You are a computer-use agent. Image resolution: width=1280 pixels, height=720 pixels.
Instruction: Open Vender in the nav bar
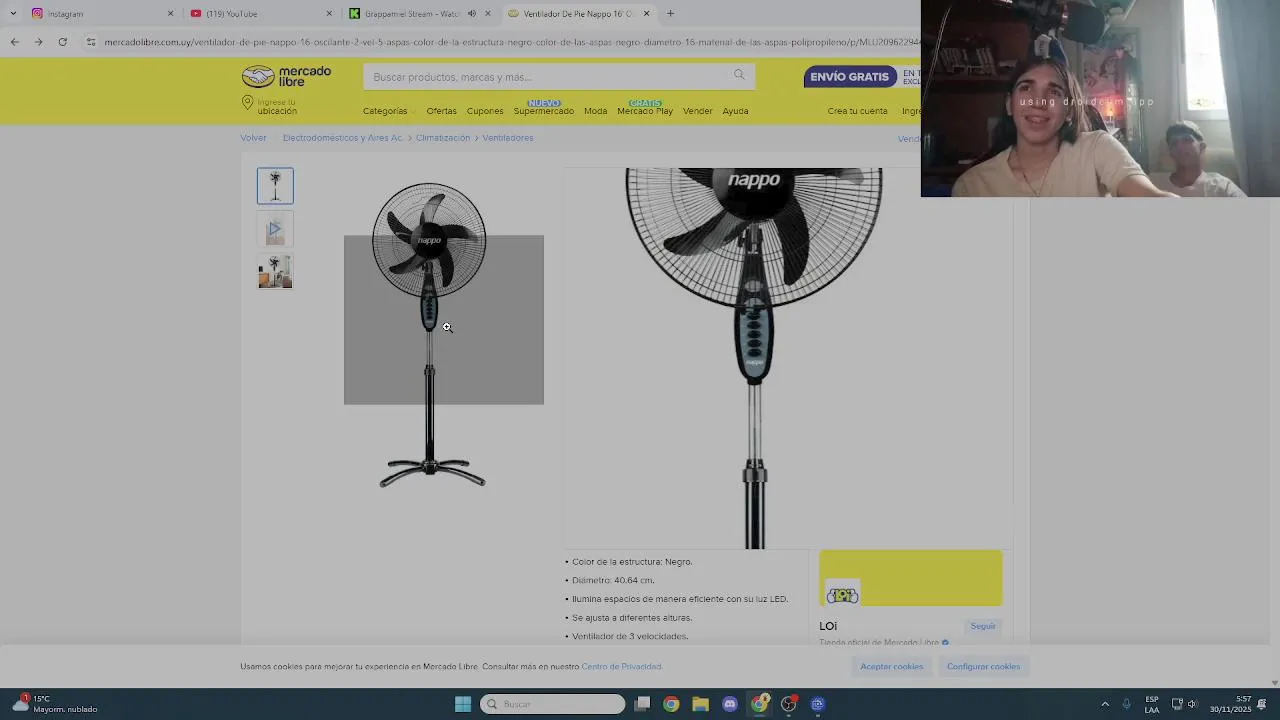click(x=697, y=111)
